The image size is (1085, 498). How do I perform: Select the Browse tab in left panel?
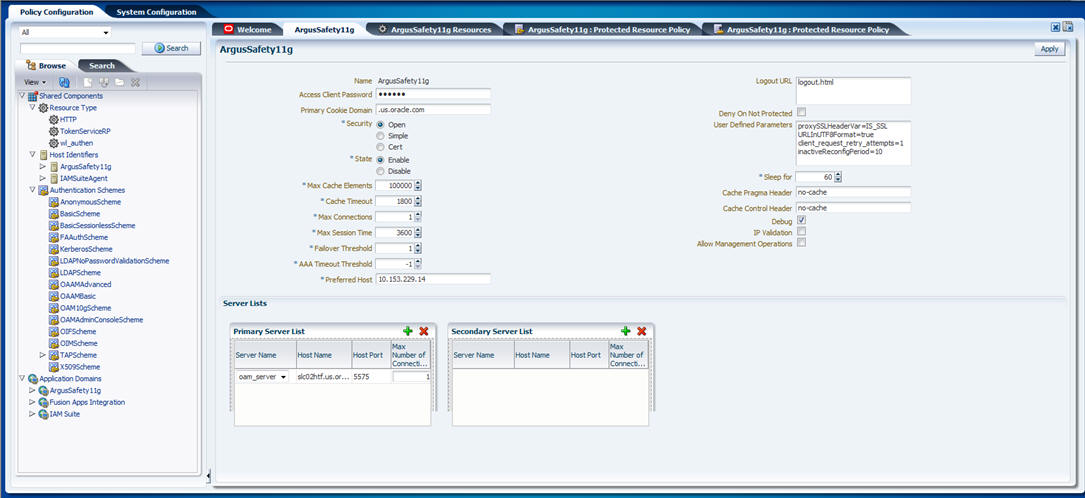pos(46,66)
